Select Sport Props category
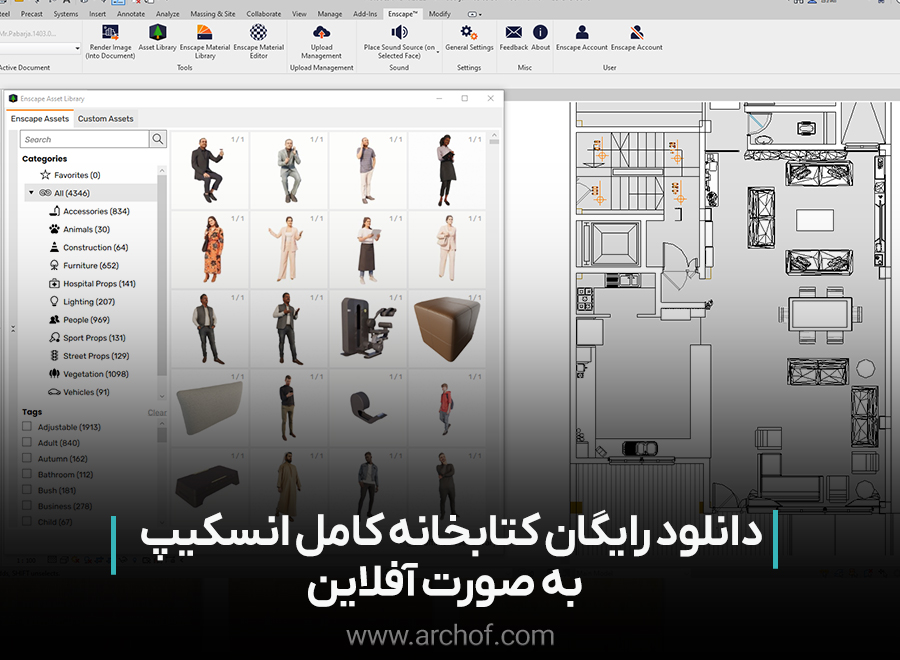900x660 pixels. tap(87, 338)
